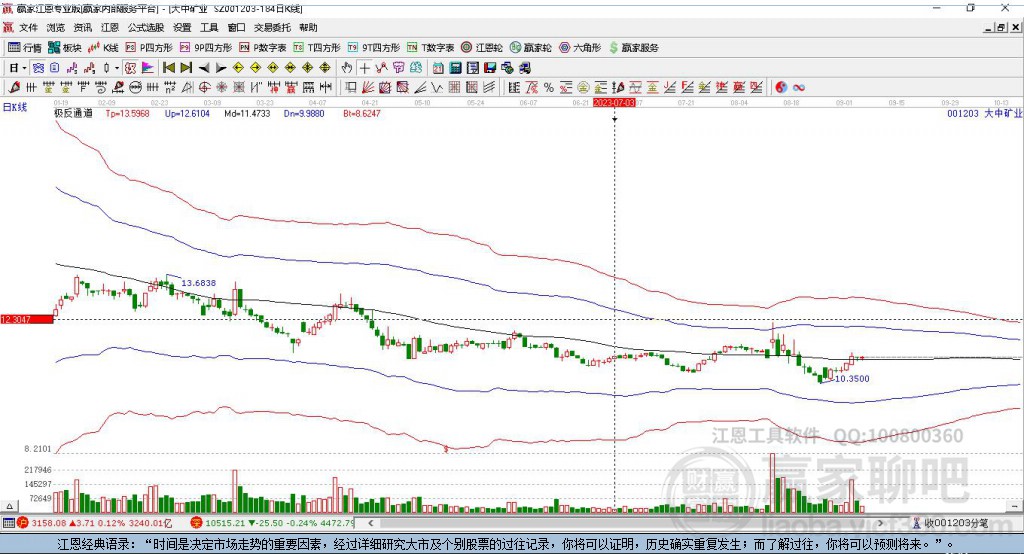Click the 12.3047 red price marker
1024x554 pixels.
click(26, 319)
